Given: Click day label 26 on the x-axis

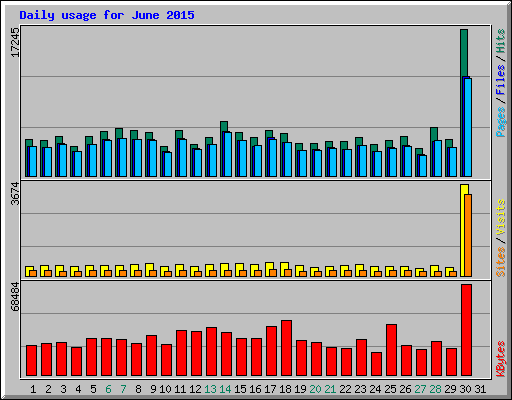Looking at the screenshot, I should [405, 389].
